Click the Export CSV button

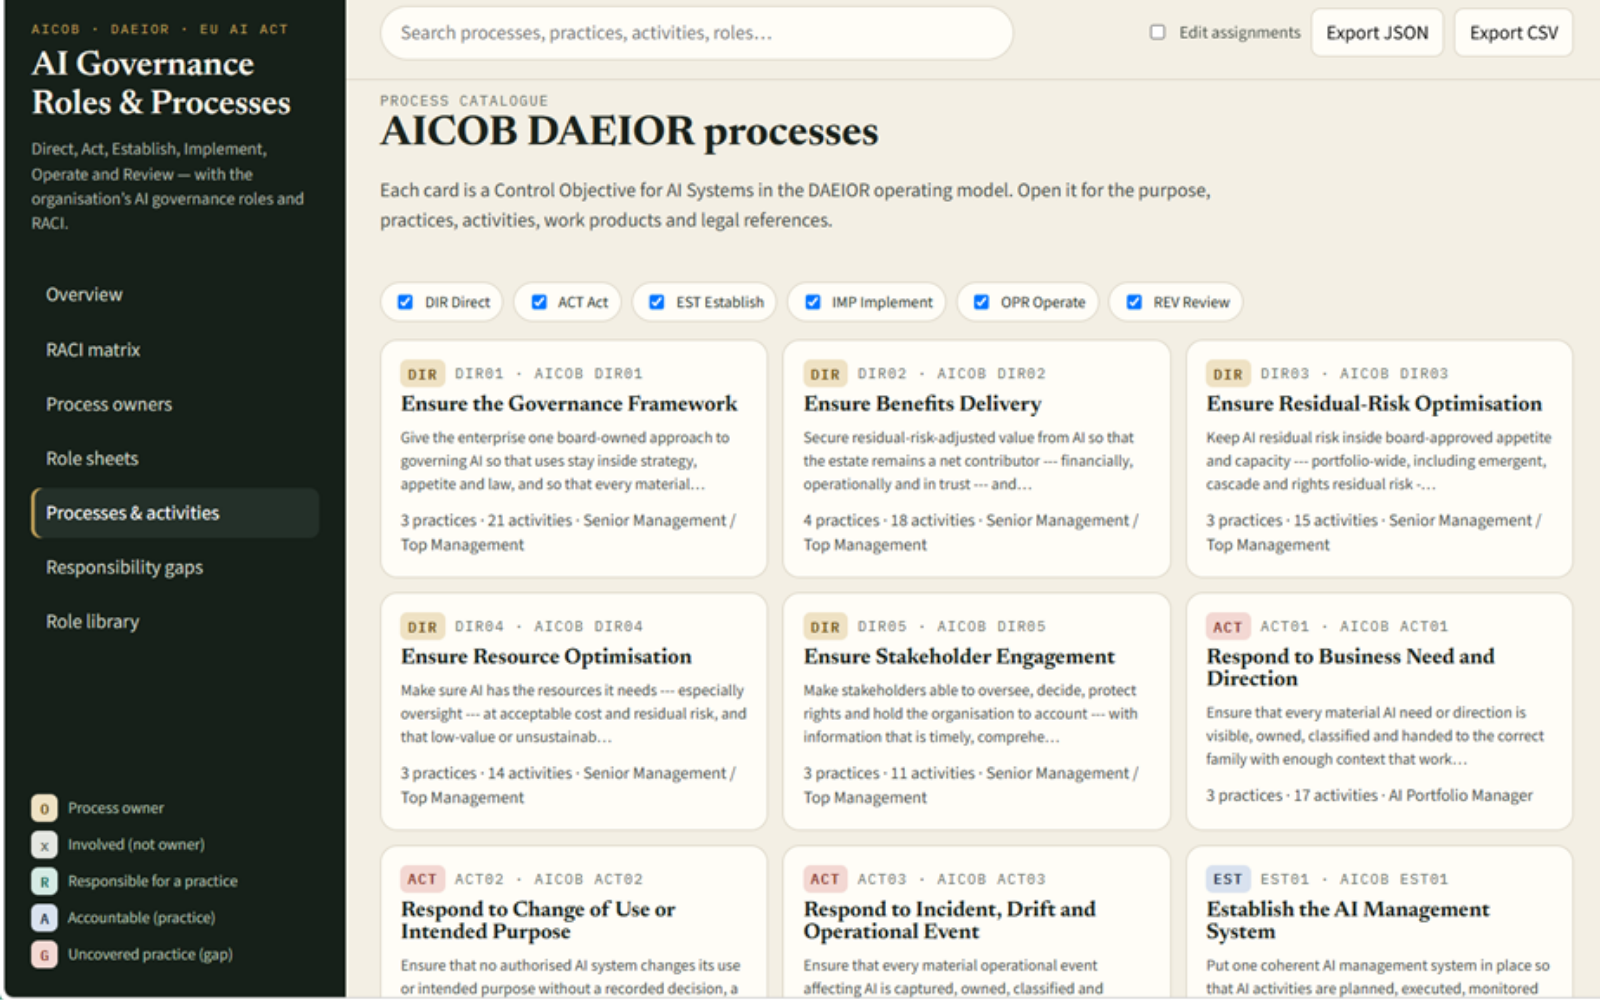tap(1513, 33)
